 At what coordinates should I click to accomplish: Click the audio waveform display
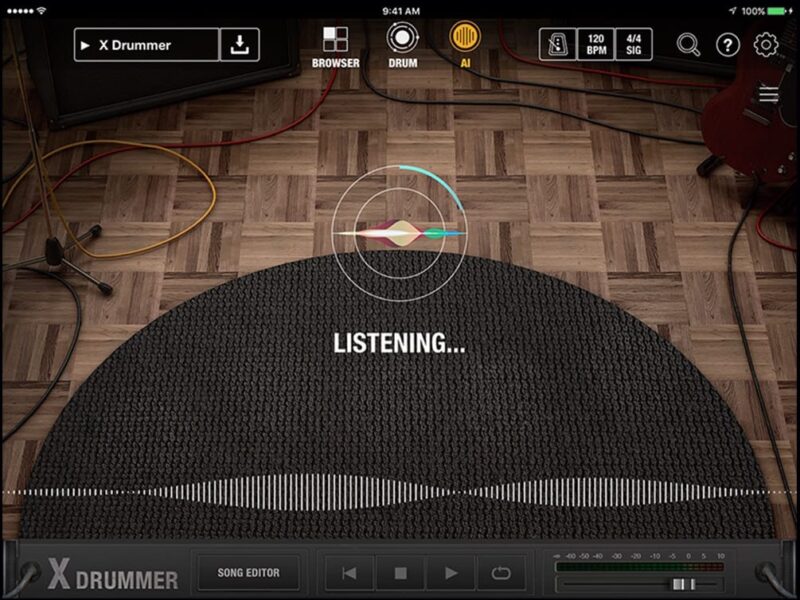(400, 492)
